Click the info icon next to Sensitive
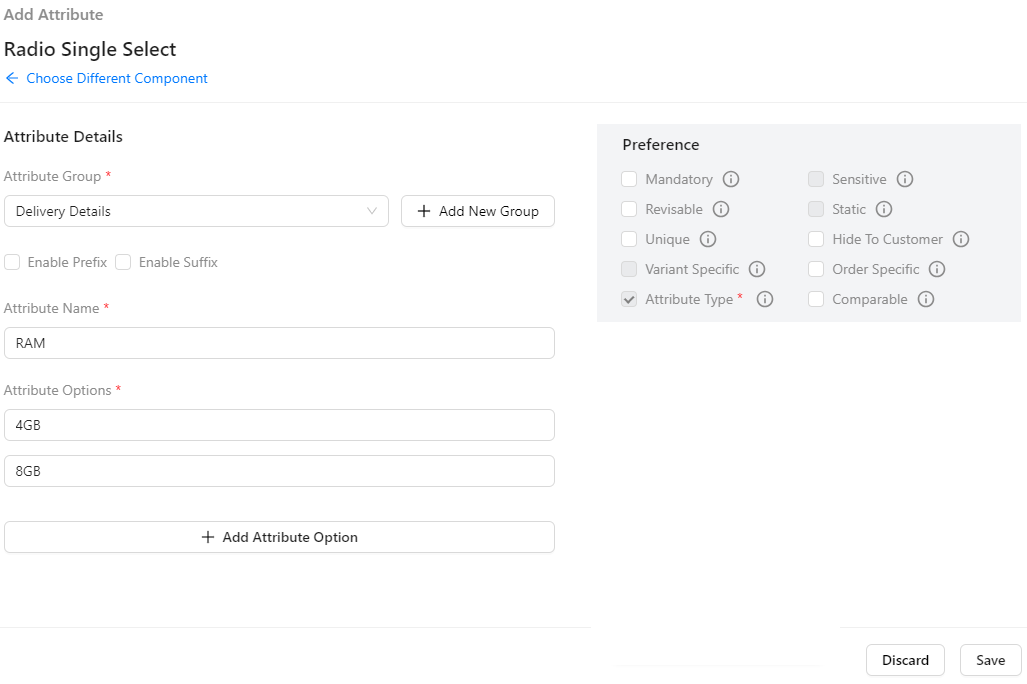The width and height of the screenshot is (1027, 684). [905, 180]
